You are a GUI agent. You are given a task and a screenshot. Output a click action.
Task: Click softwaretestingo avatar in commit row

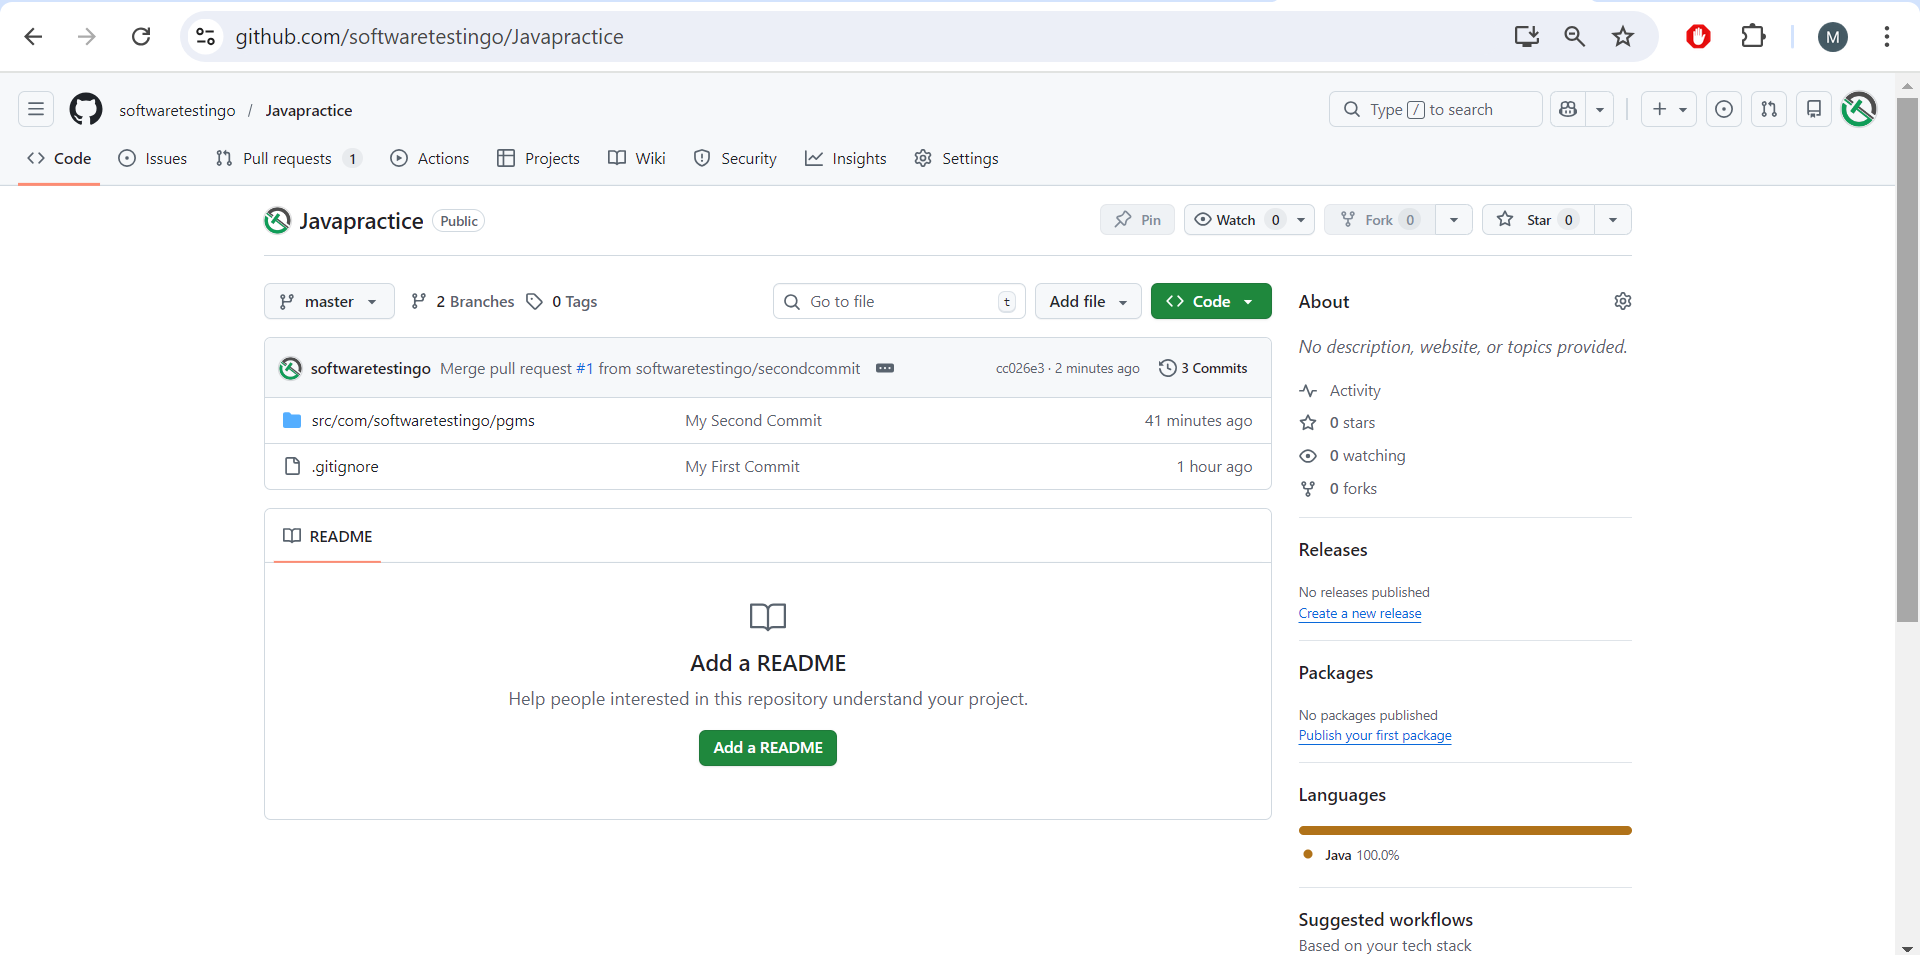click(290, 368)
